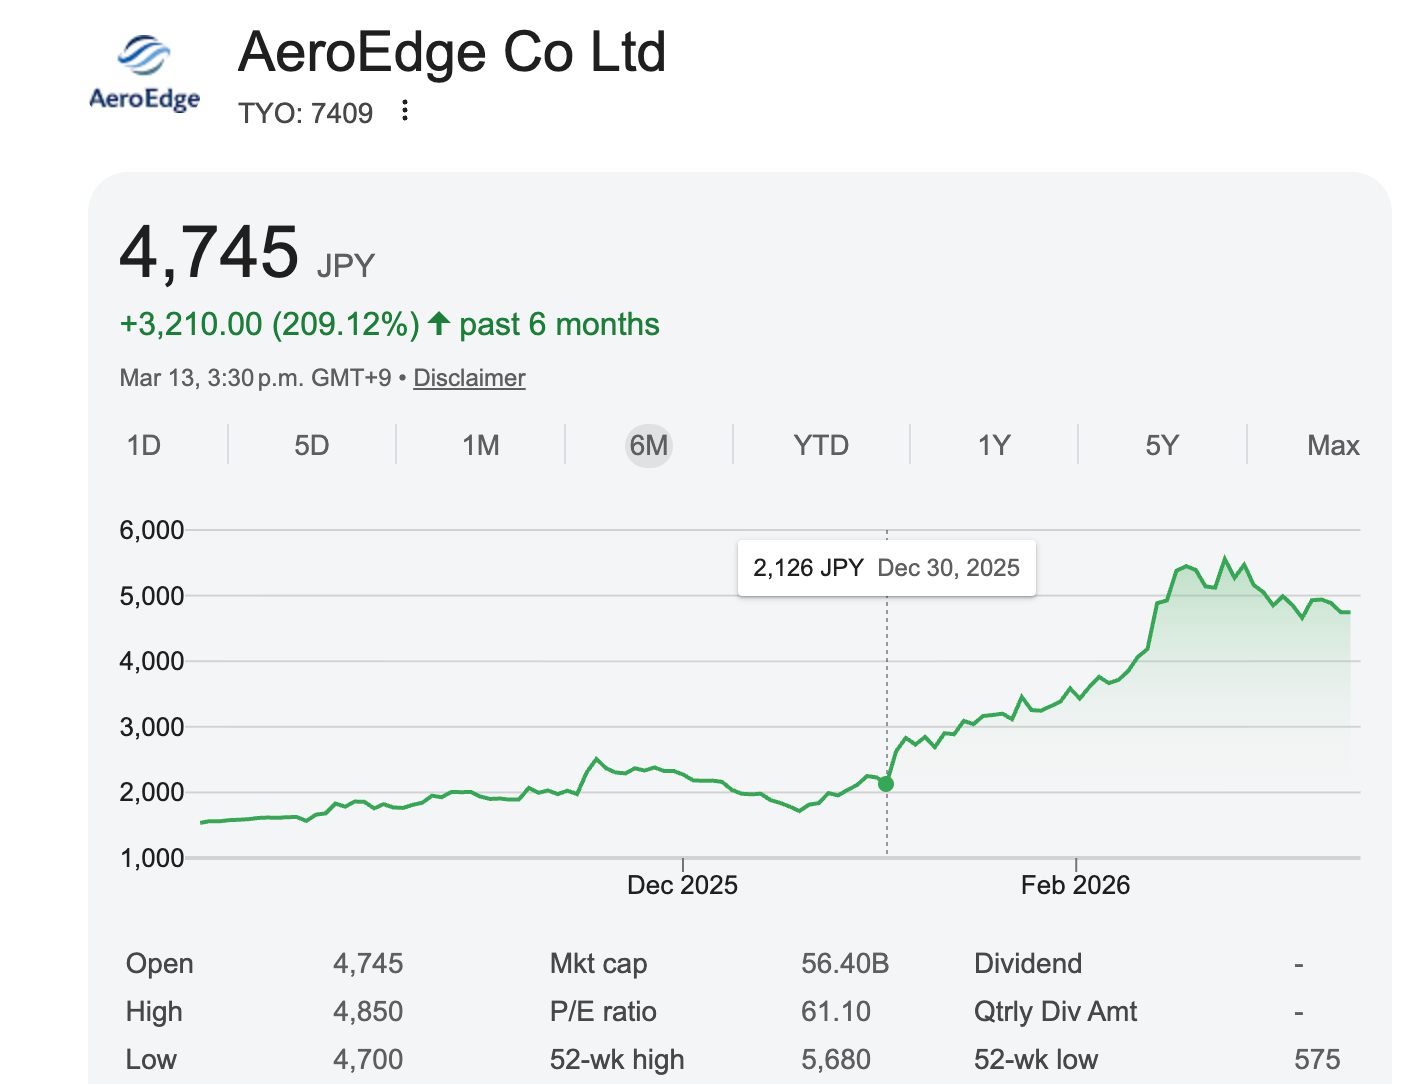This screenshot has height=1084, width=1428.
Task: Click the 2,126 JPY price tooltip
Action: click(x=886, y=568)
